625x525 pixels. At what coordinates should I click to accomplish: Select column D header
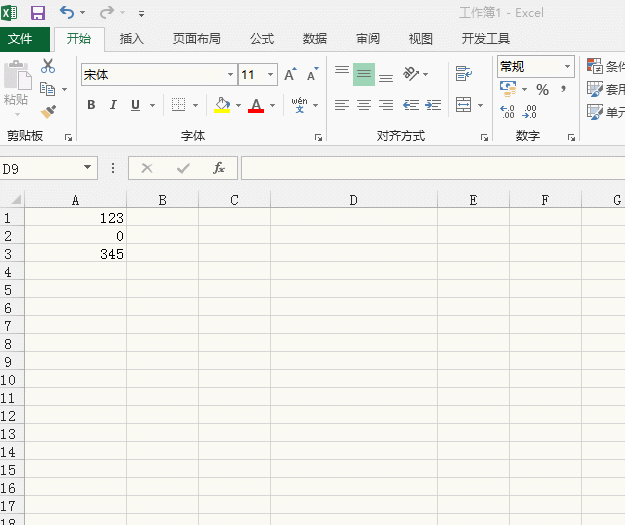point(354,200)
